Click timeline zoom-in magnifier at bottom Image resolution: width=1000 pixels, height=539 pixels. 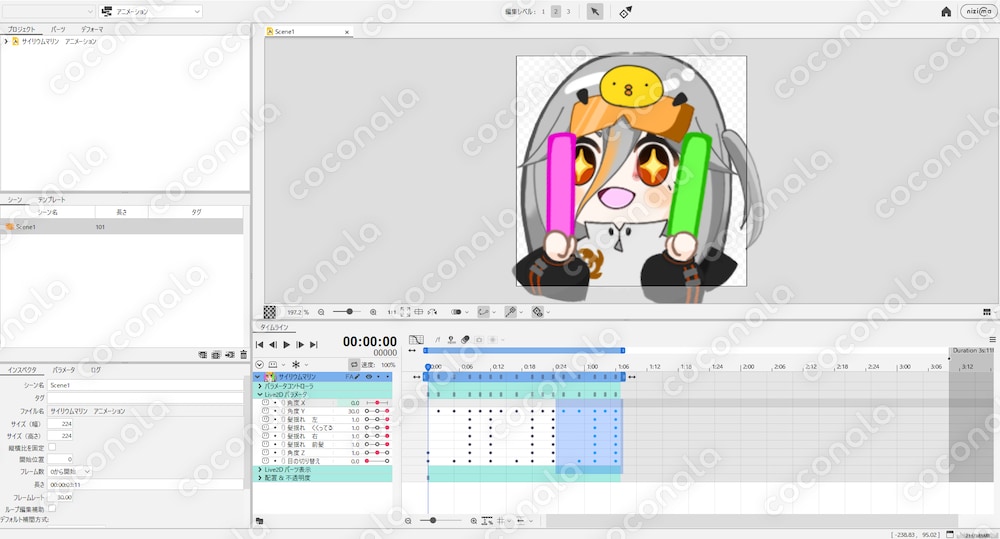pyautogui.click(x=474, y=521)
